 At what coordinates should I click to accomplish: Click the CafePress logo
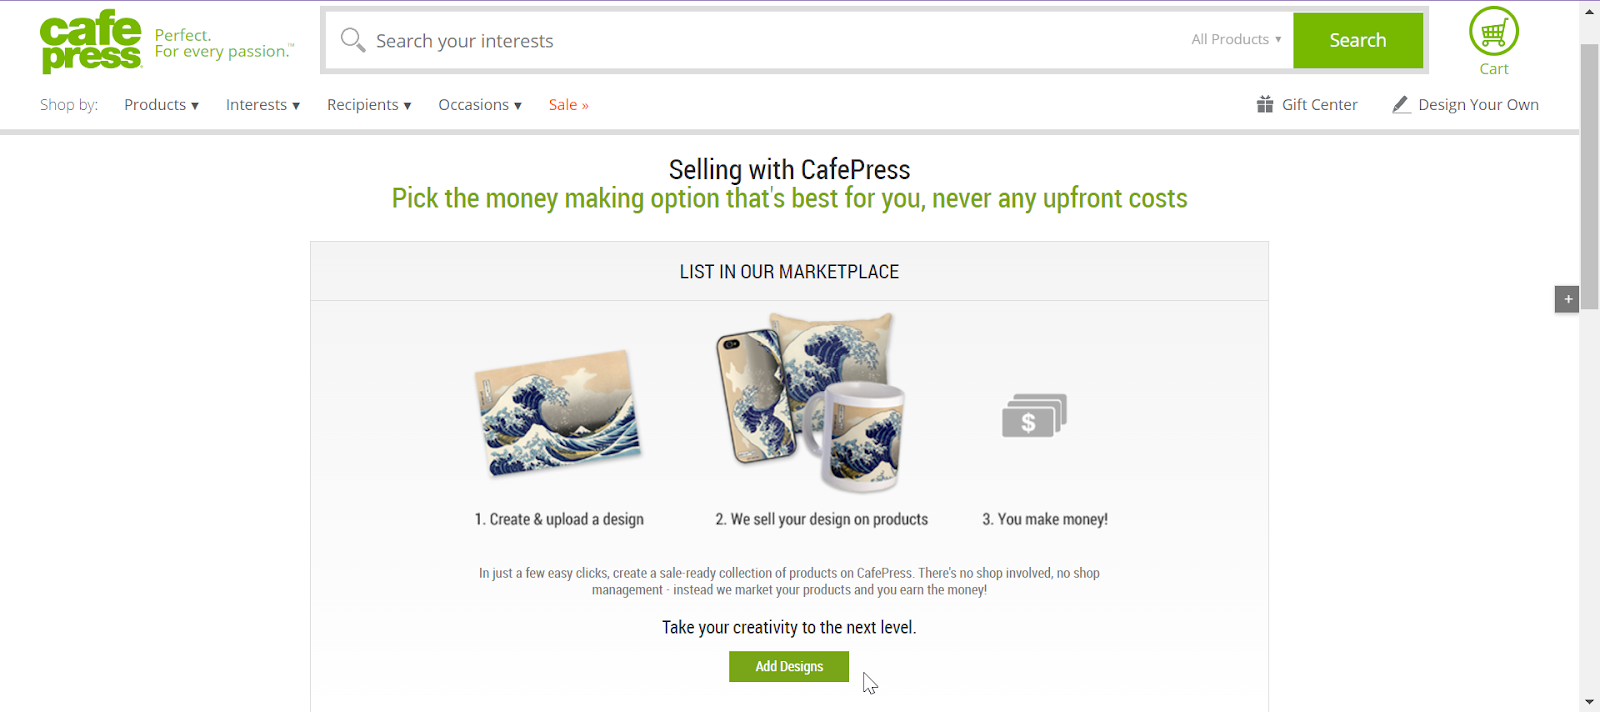[x=91, y=42]
